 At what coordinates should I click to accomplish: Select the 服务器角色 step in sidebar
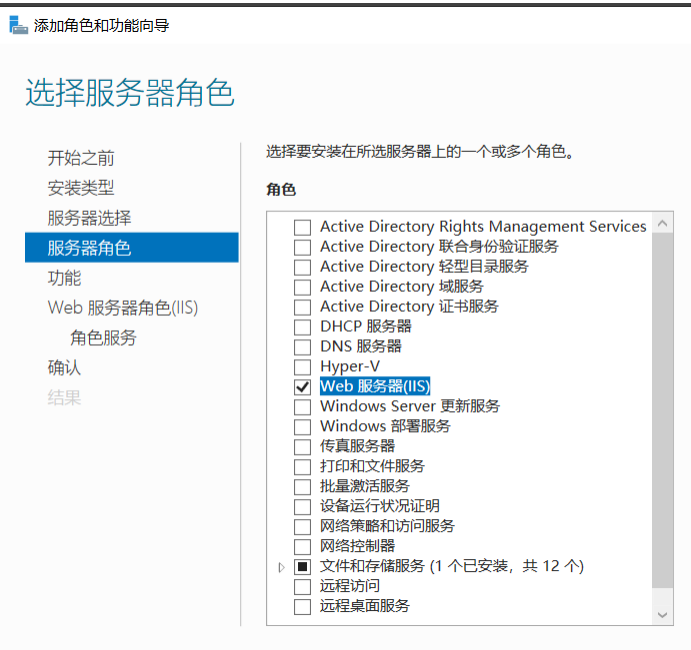coord(132,248)
